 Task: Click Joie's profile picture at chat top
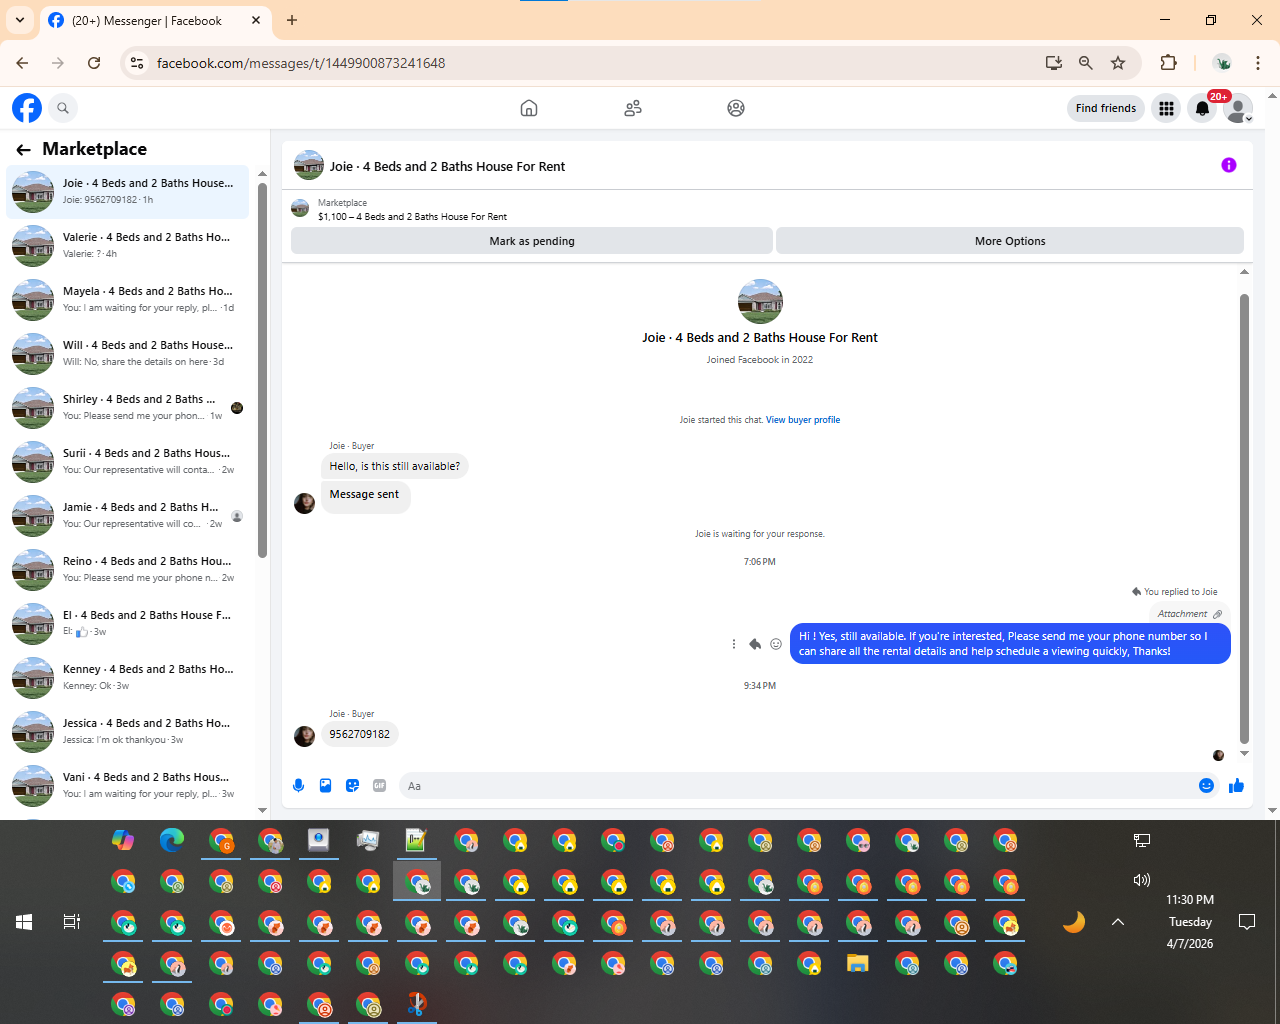point(760,302)
